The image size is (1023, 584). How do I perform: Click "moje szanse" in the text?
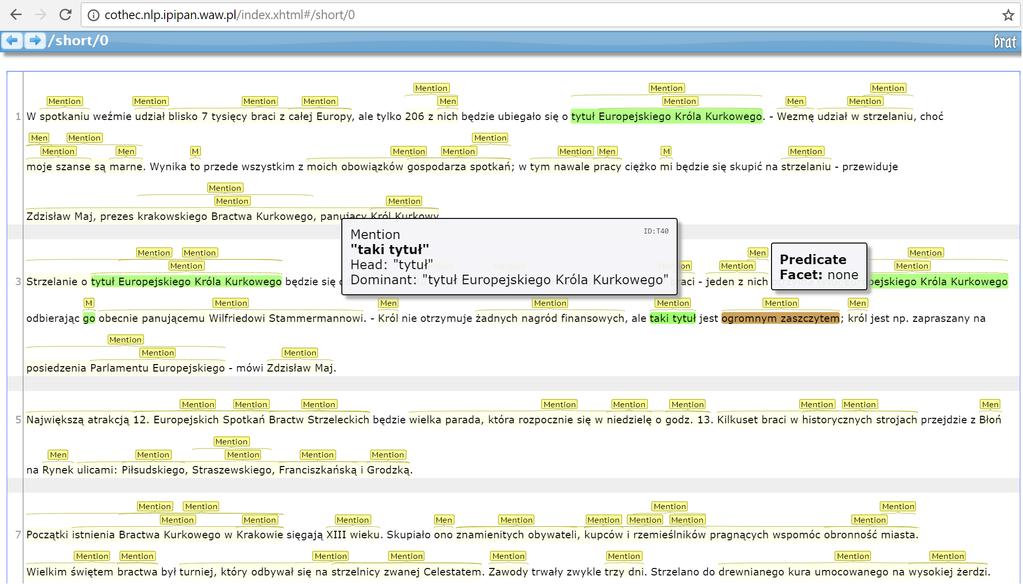click(57, 166)
